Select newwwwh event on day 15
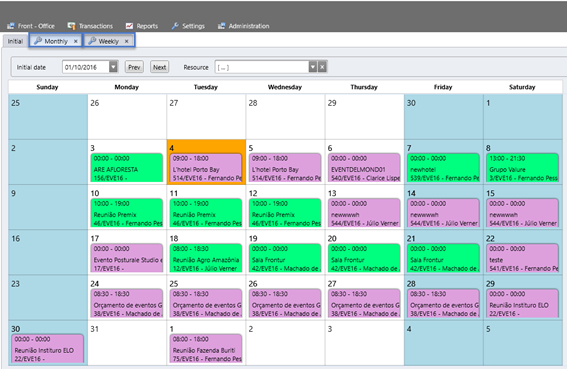The image size is (567, 369). (x=523, y=213)
